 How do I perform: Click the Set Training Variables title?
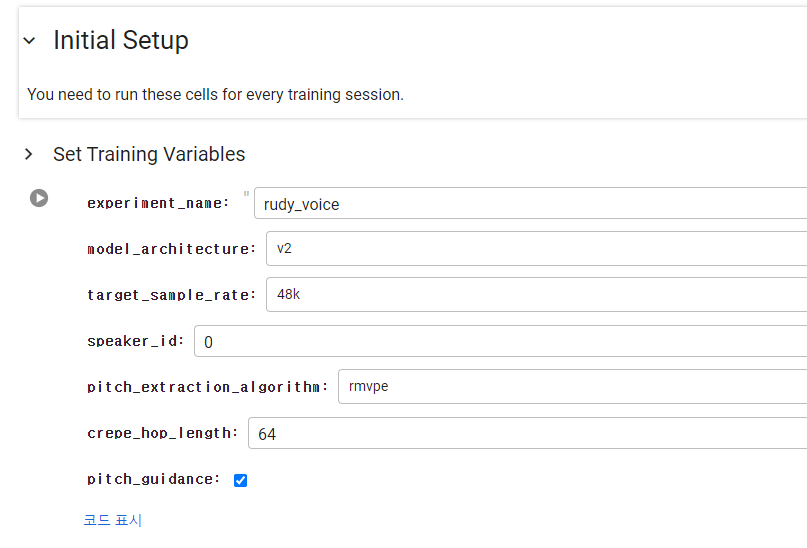pos(149,154)
